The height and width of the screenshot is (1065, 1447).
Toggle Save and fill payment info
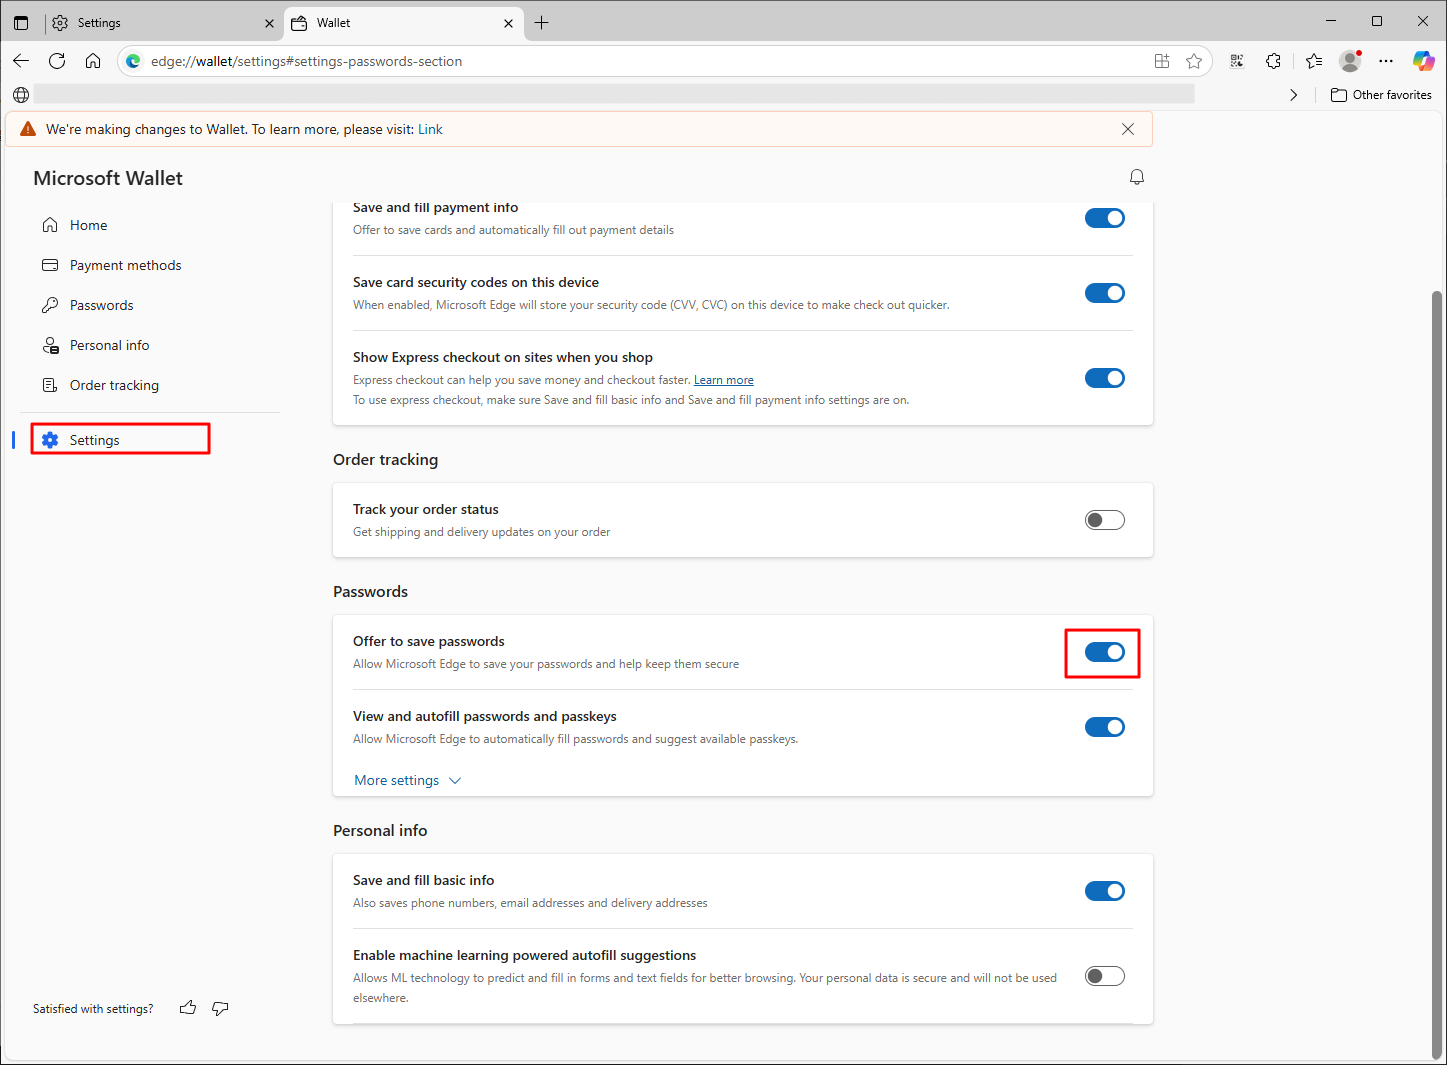click(x=1105, y=218)
